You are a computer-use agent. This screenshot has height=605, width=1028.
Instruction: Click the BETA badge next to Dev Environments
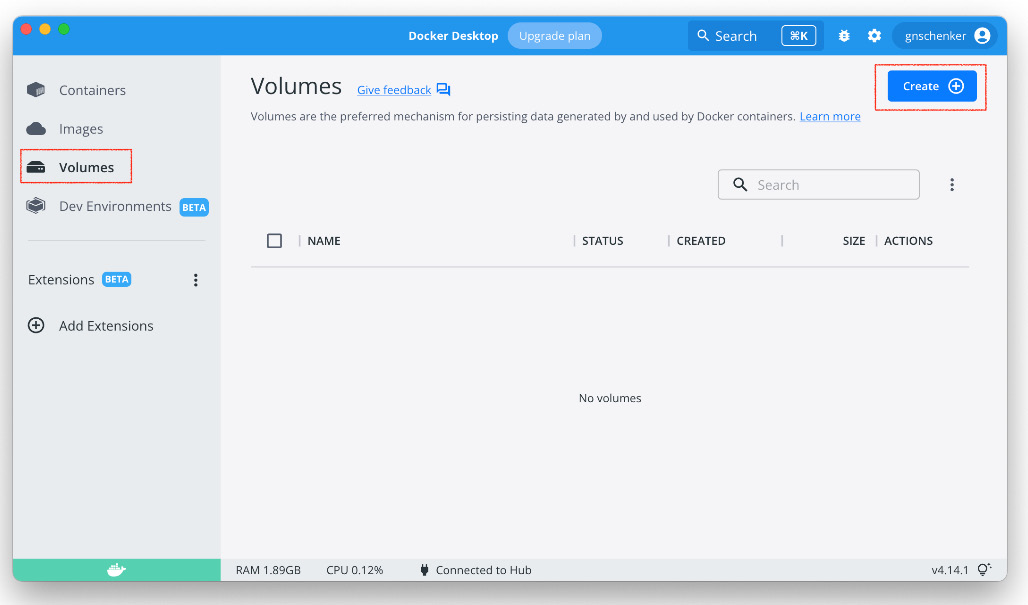click(x=194, y=207)
